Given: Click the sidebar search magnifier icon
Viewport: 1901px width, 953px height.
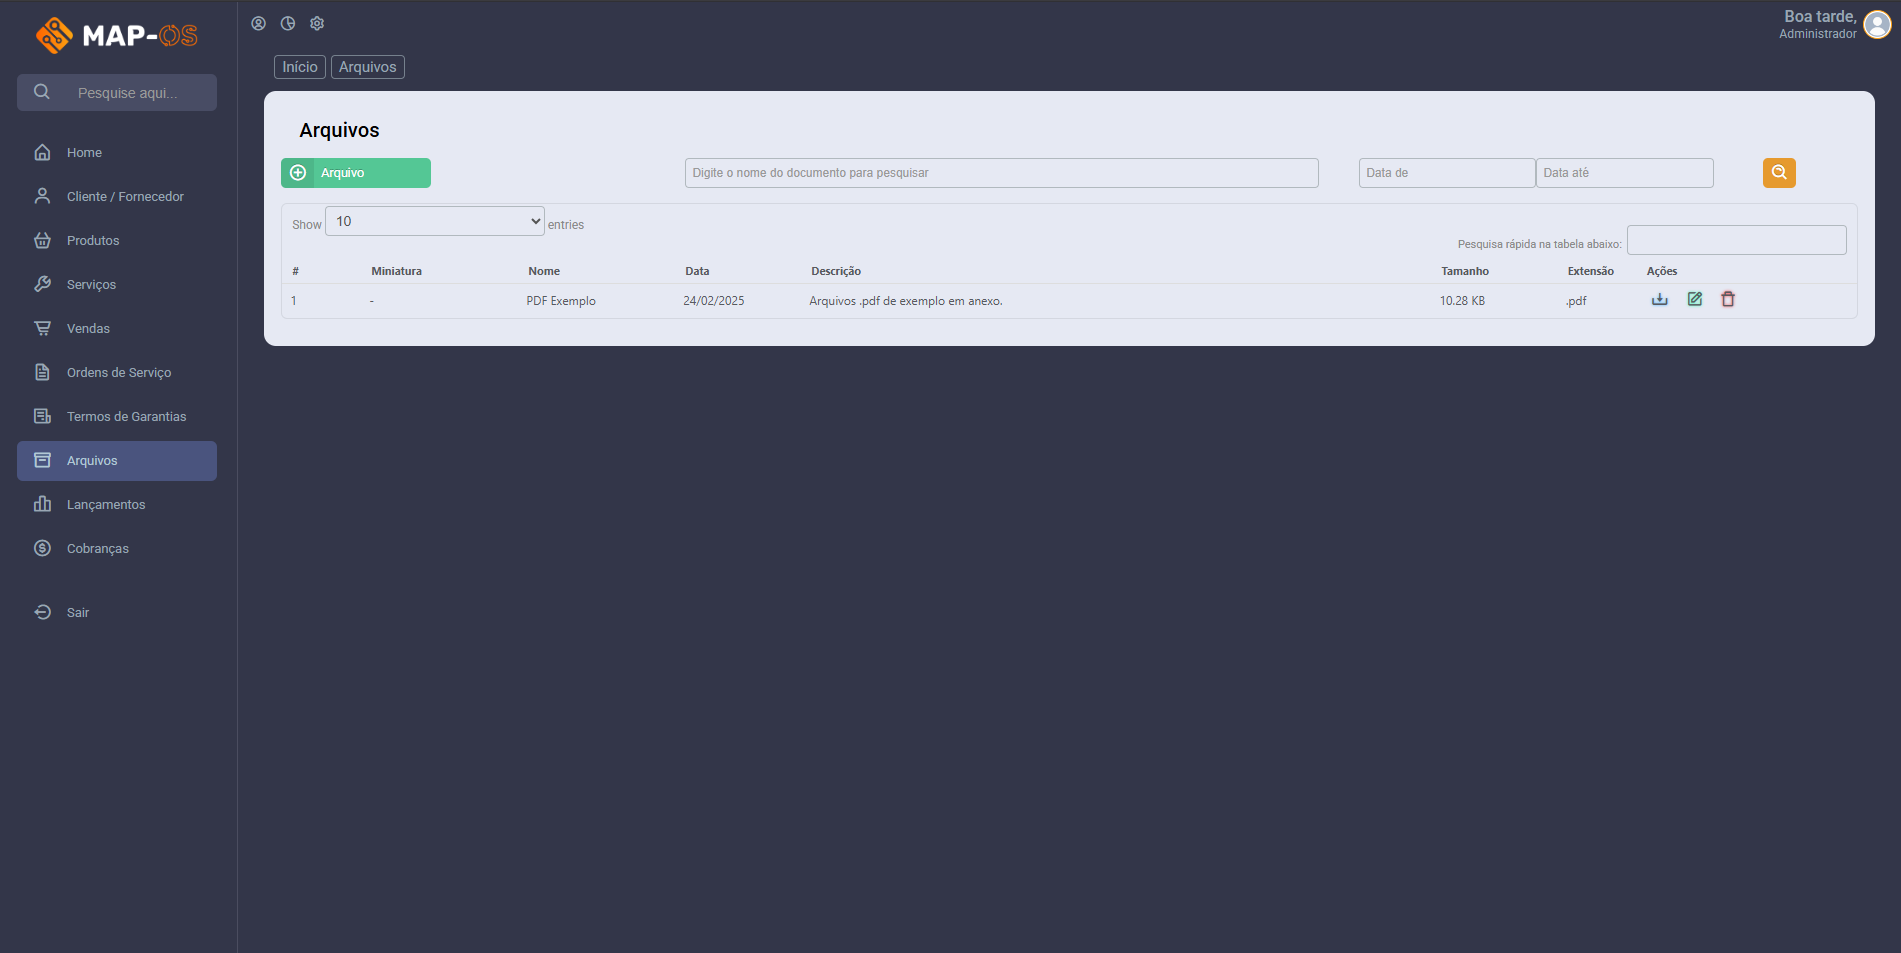Looking at the screenshot, I should [42, 92].
